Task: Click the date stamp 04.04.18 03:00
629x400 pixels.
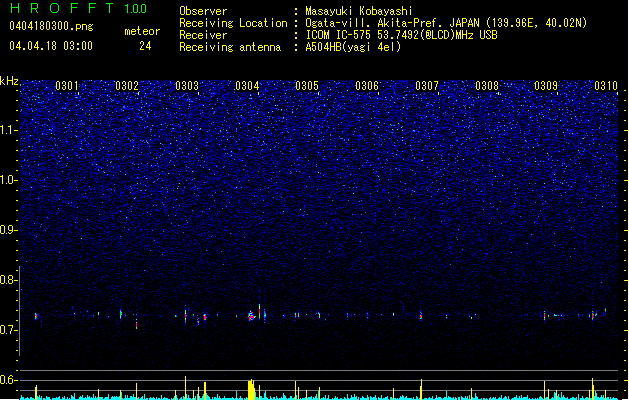Action: click(51, 46)
